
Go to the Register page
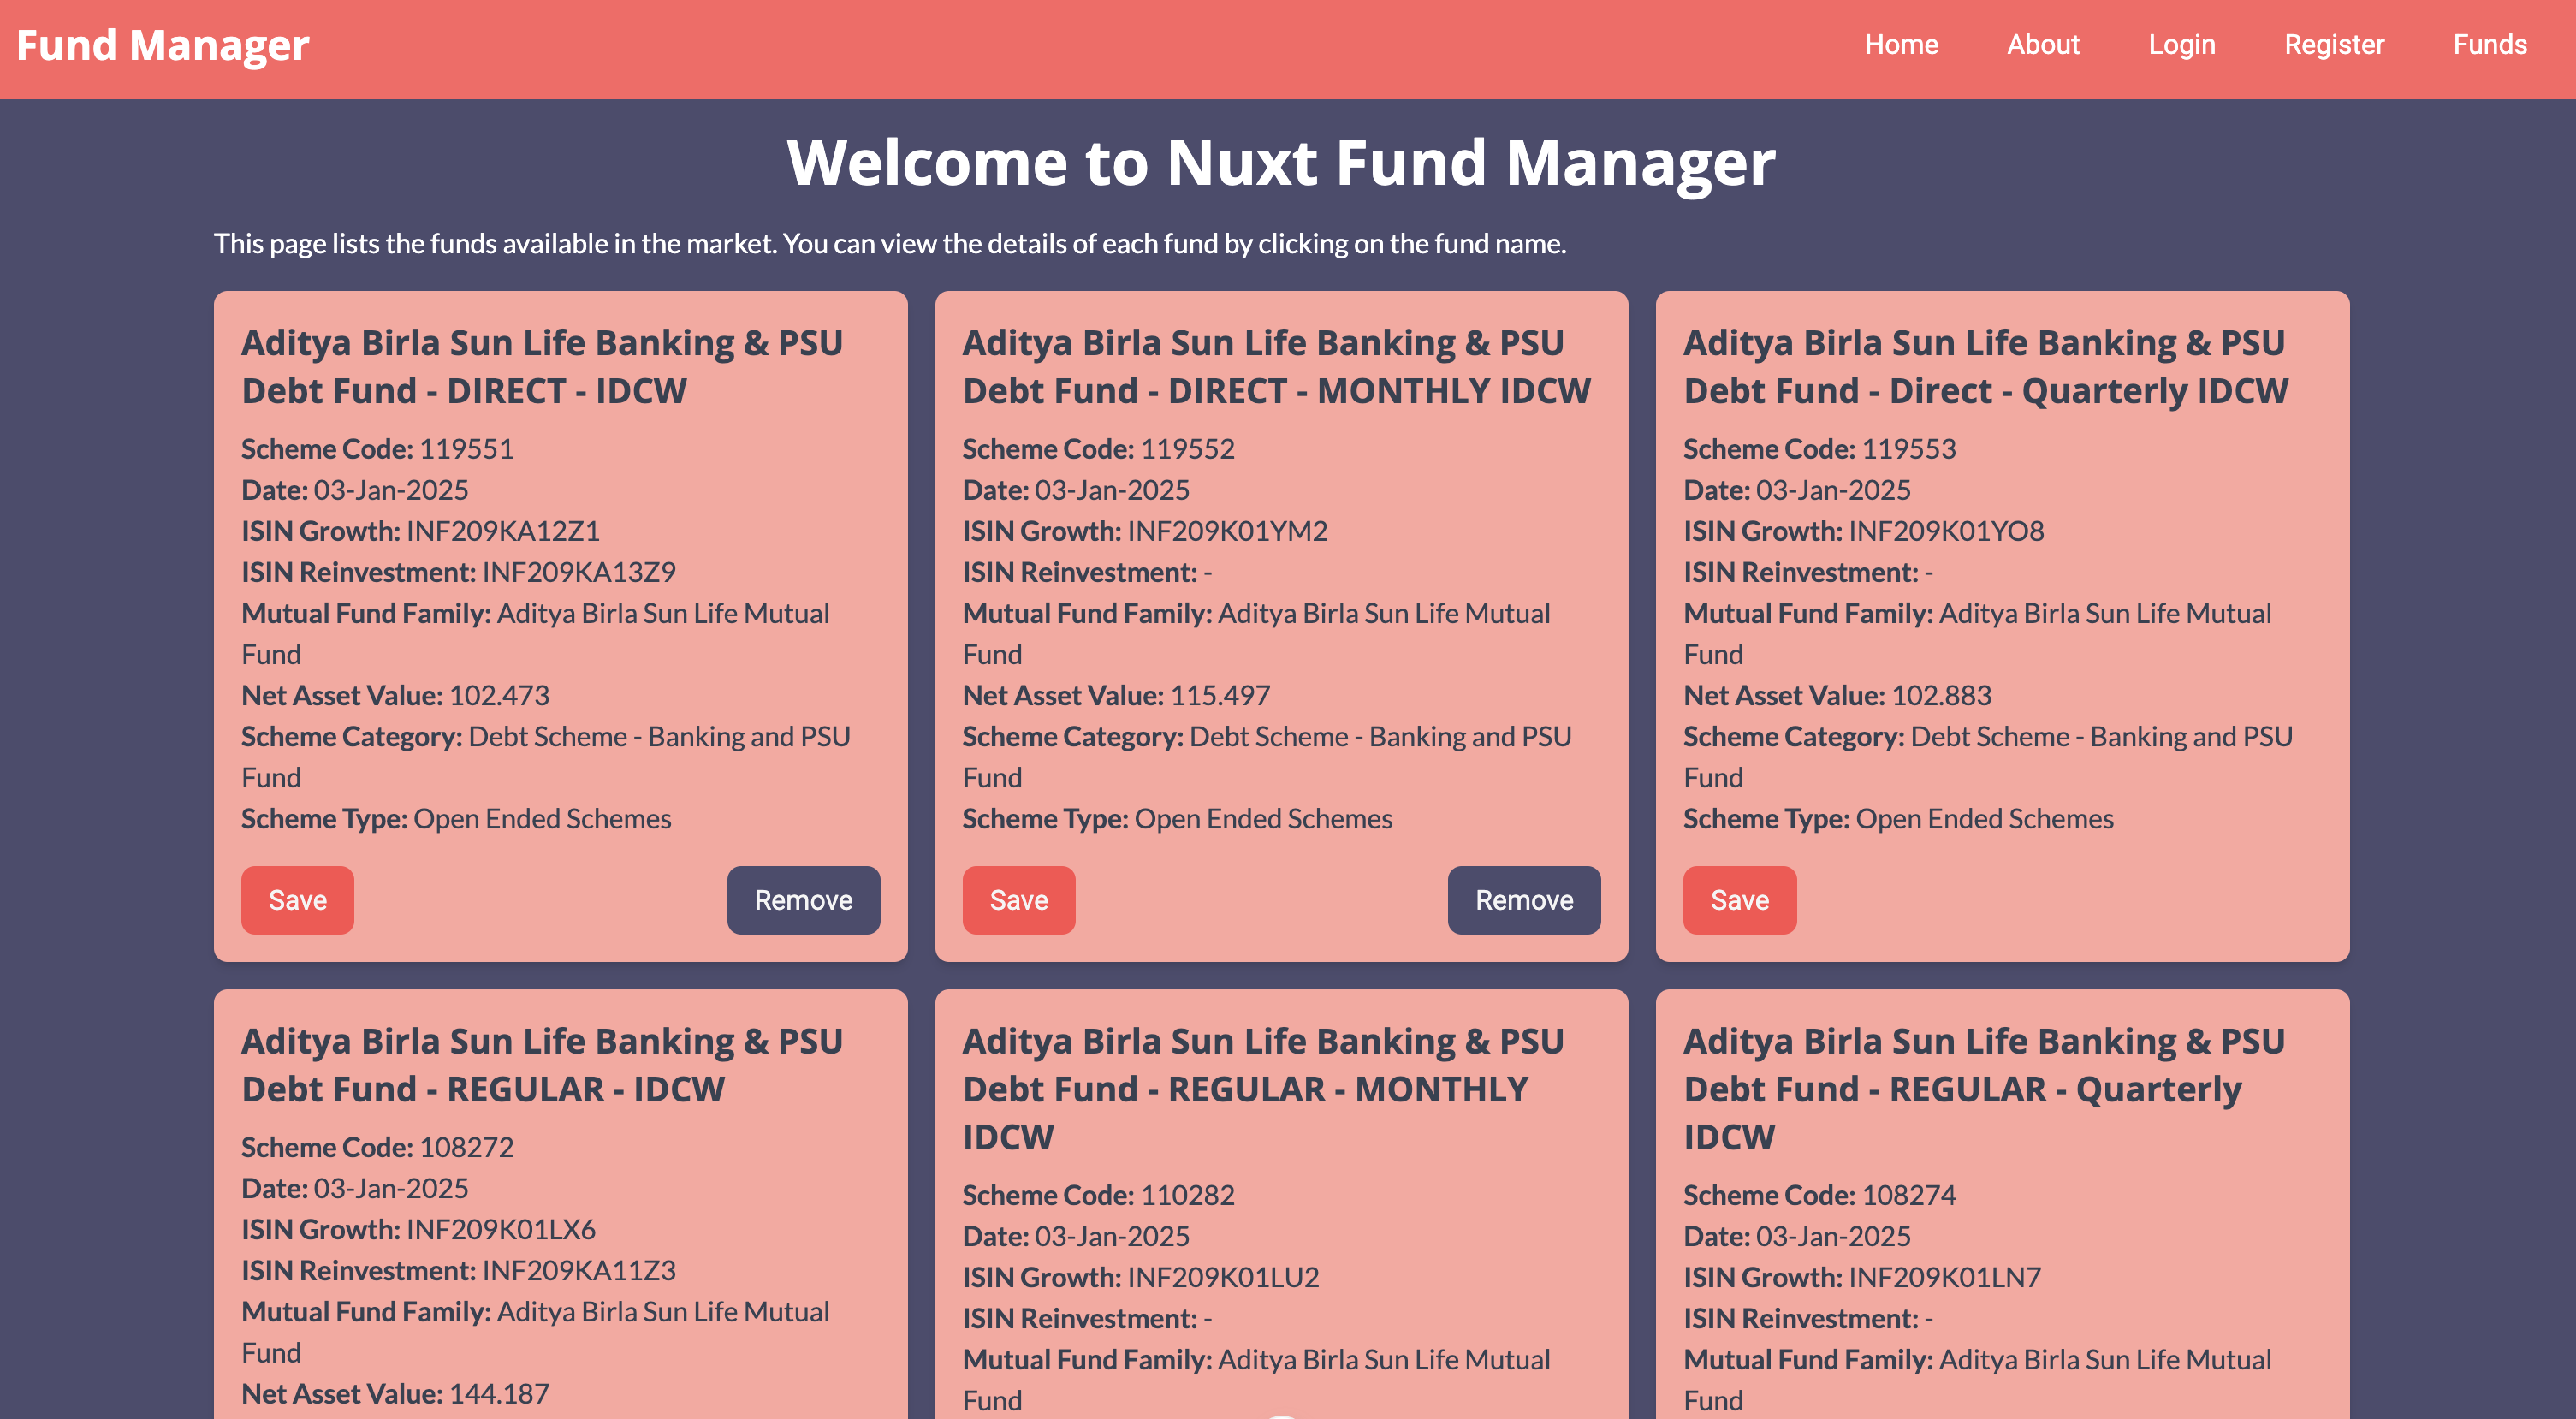click(x=2334, y=45)
